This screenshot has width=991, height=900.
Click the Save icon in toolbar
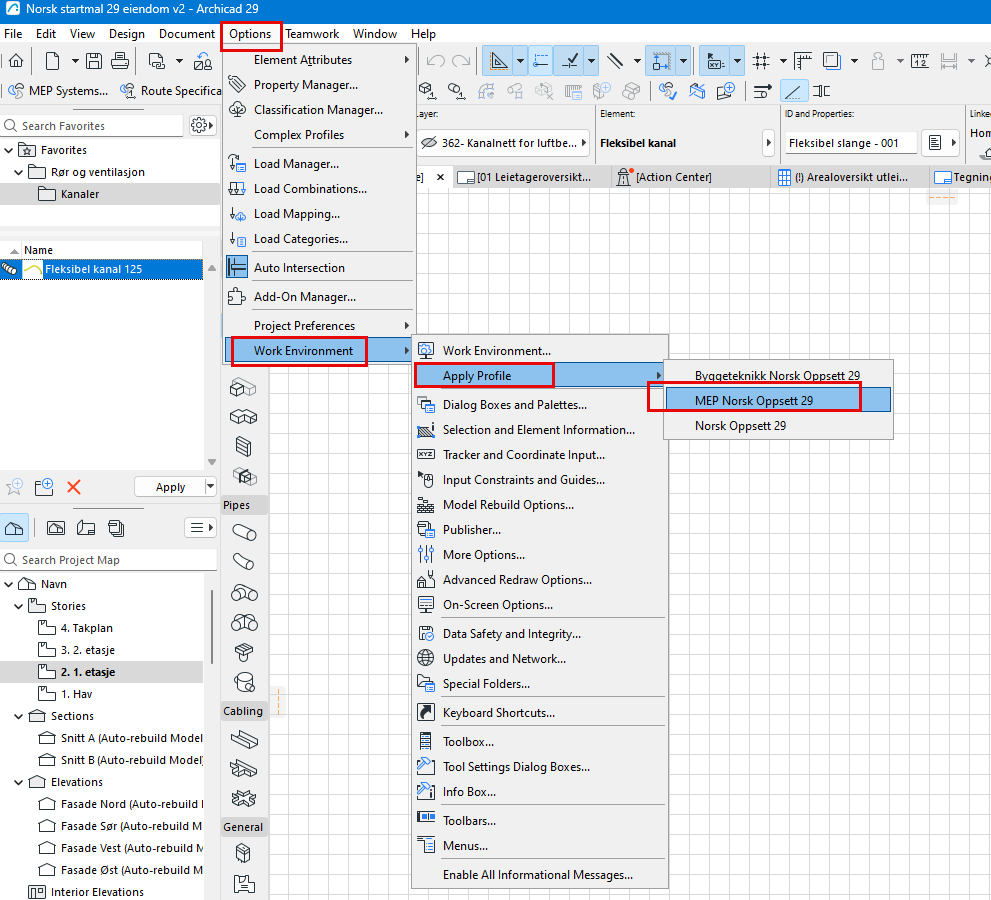click(93, 61)
